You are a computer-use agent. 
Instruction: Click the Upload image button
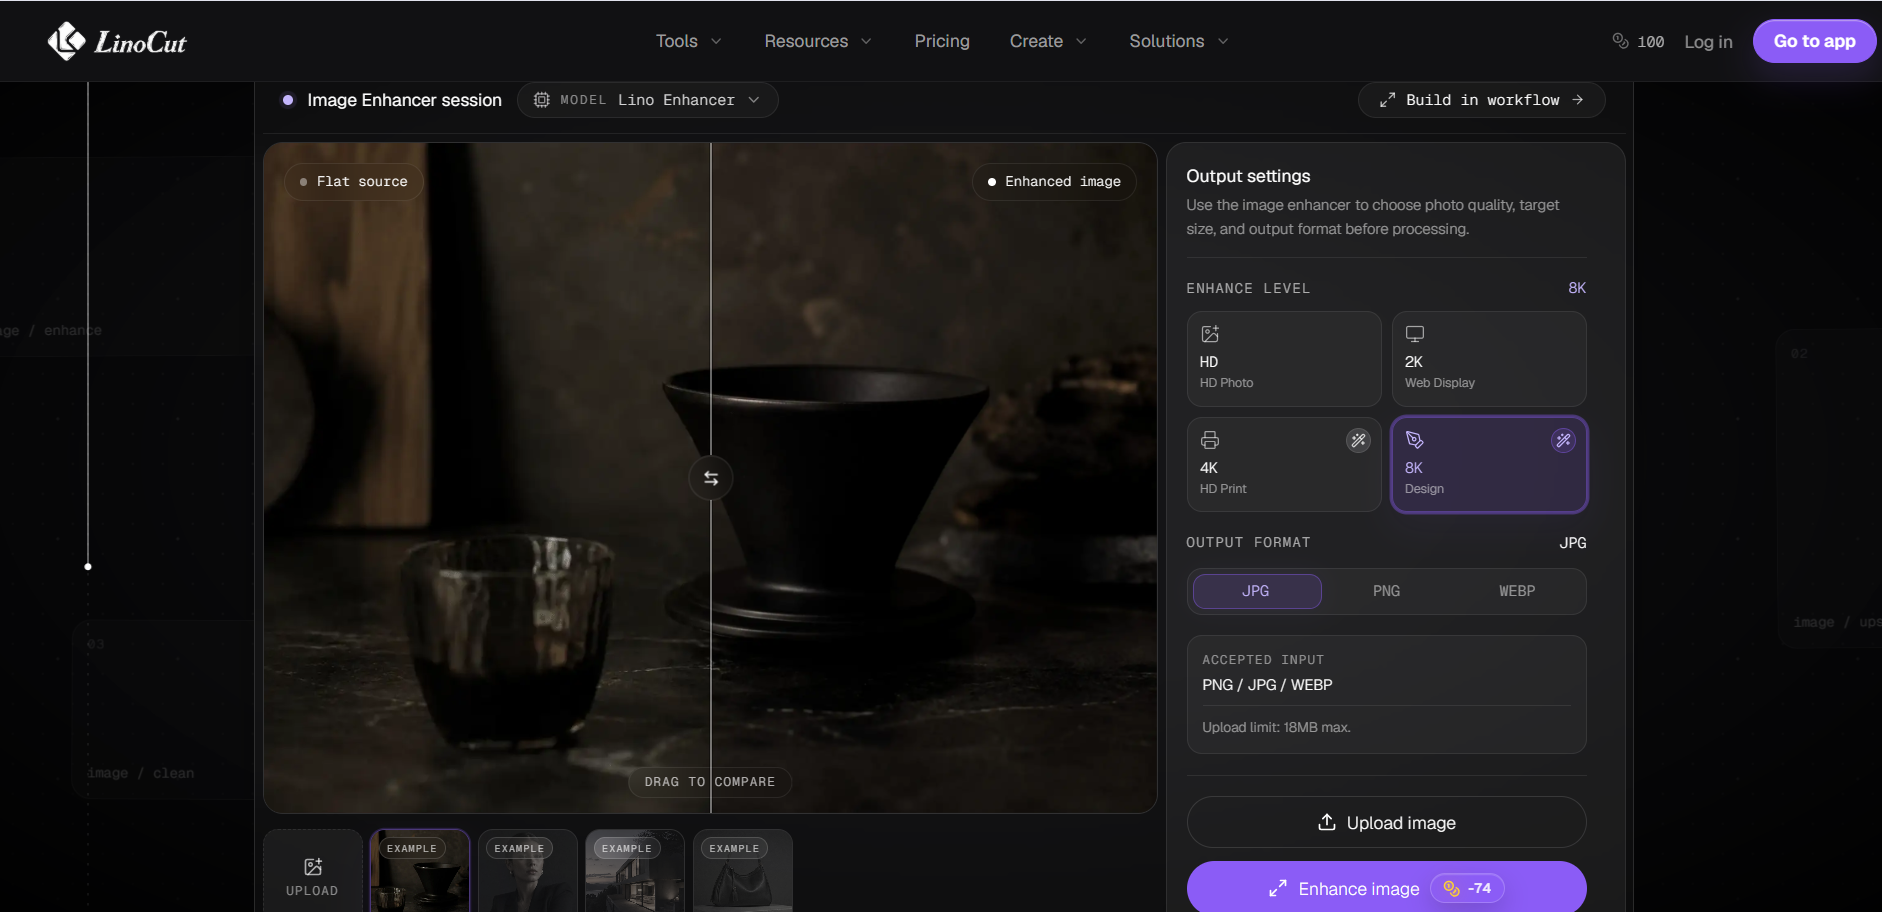point(1386,822)
